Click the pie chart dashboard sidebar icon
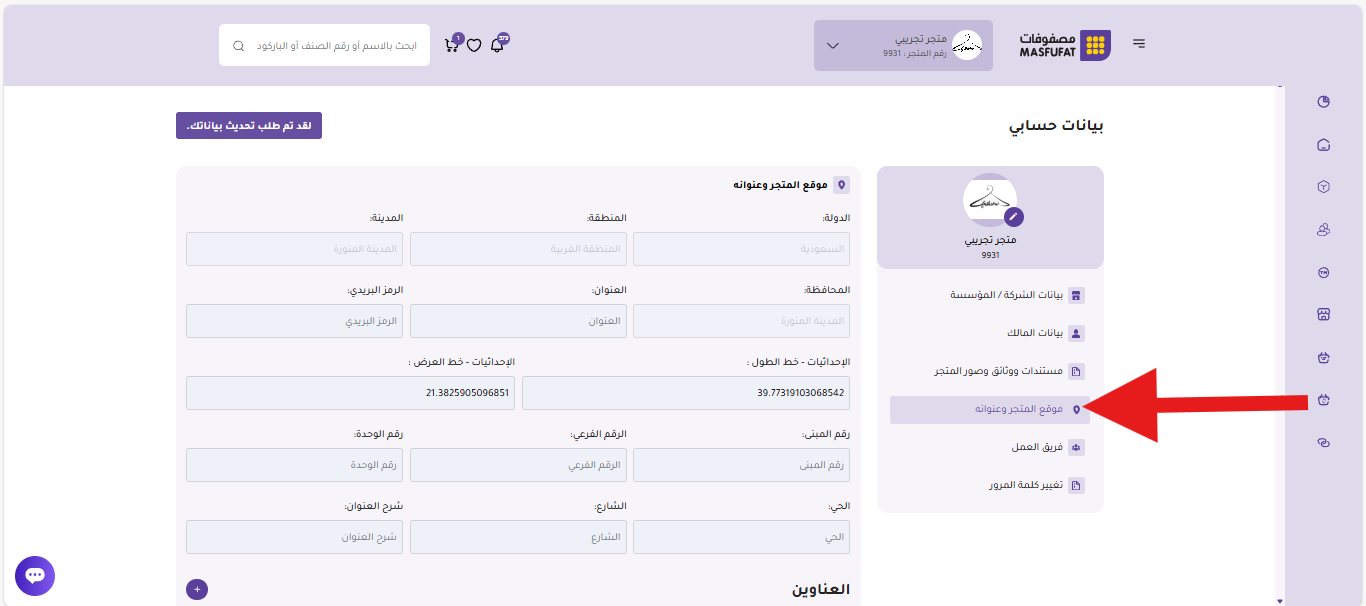Image resolution: width=1366 pixels, height=606 pixels. (1324, 101)
